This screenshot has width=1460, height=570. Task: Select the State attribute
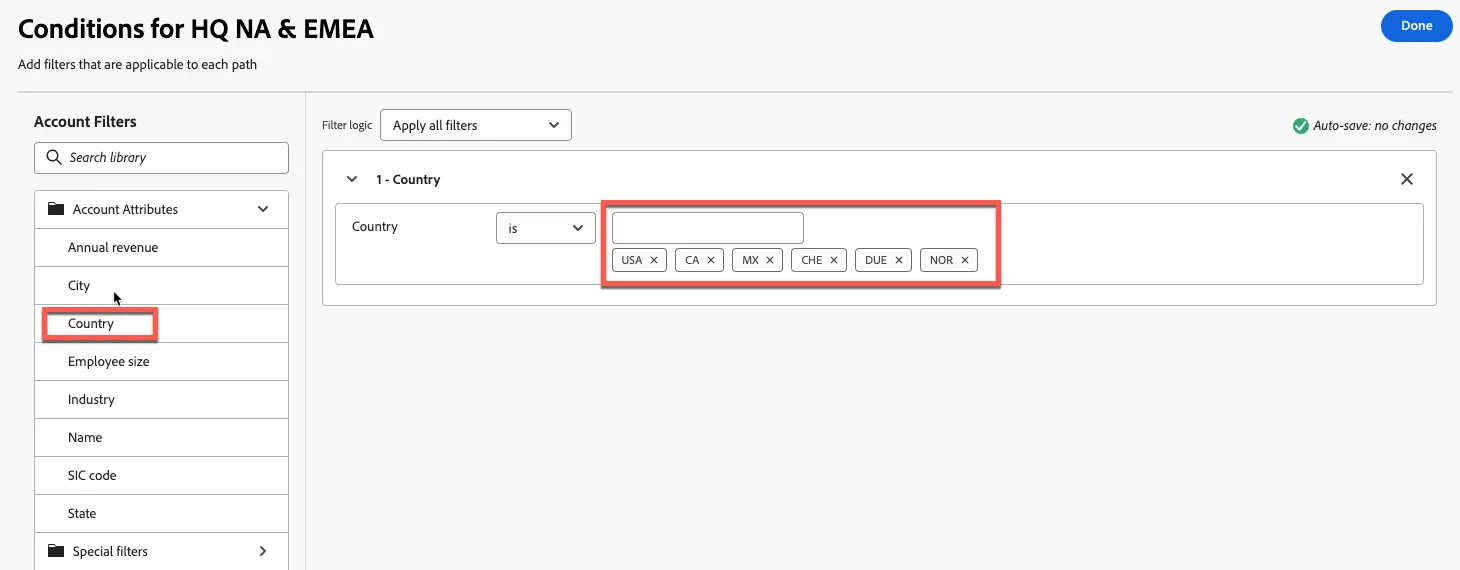coord(161,514)
